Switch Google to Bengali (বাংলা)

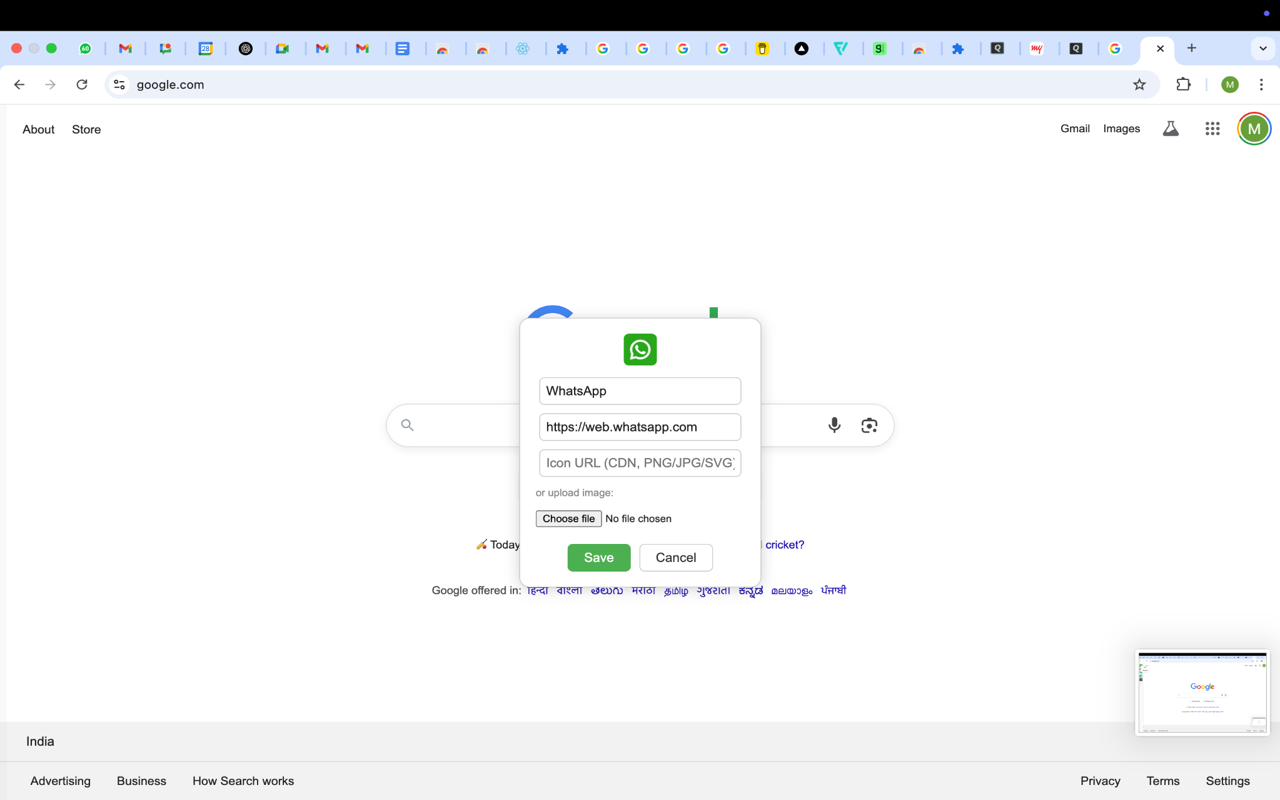[569, 591]
